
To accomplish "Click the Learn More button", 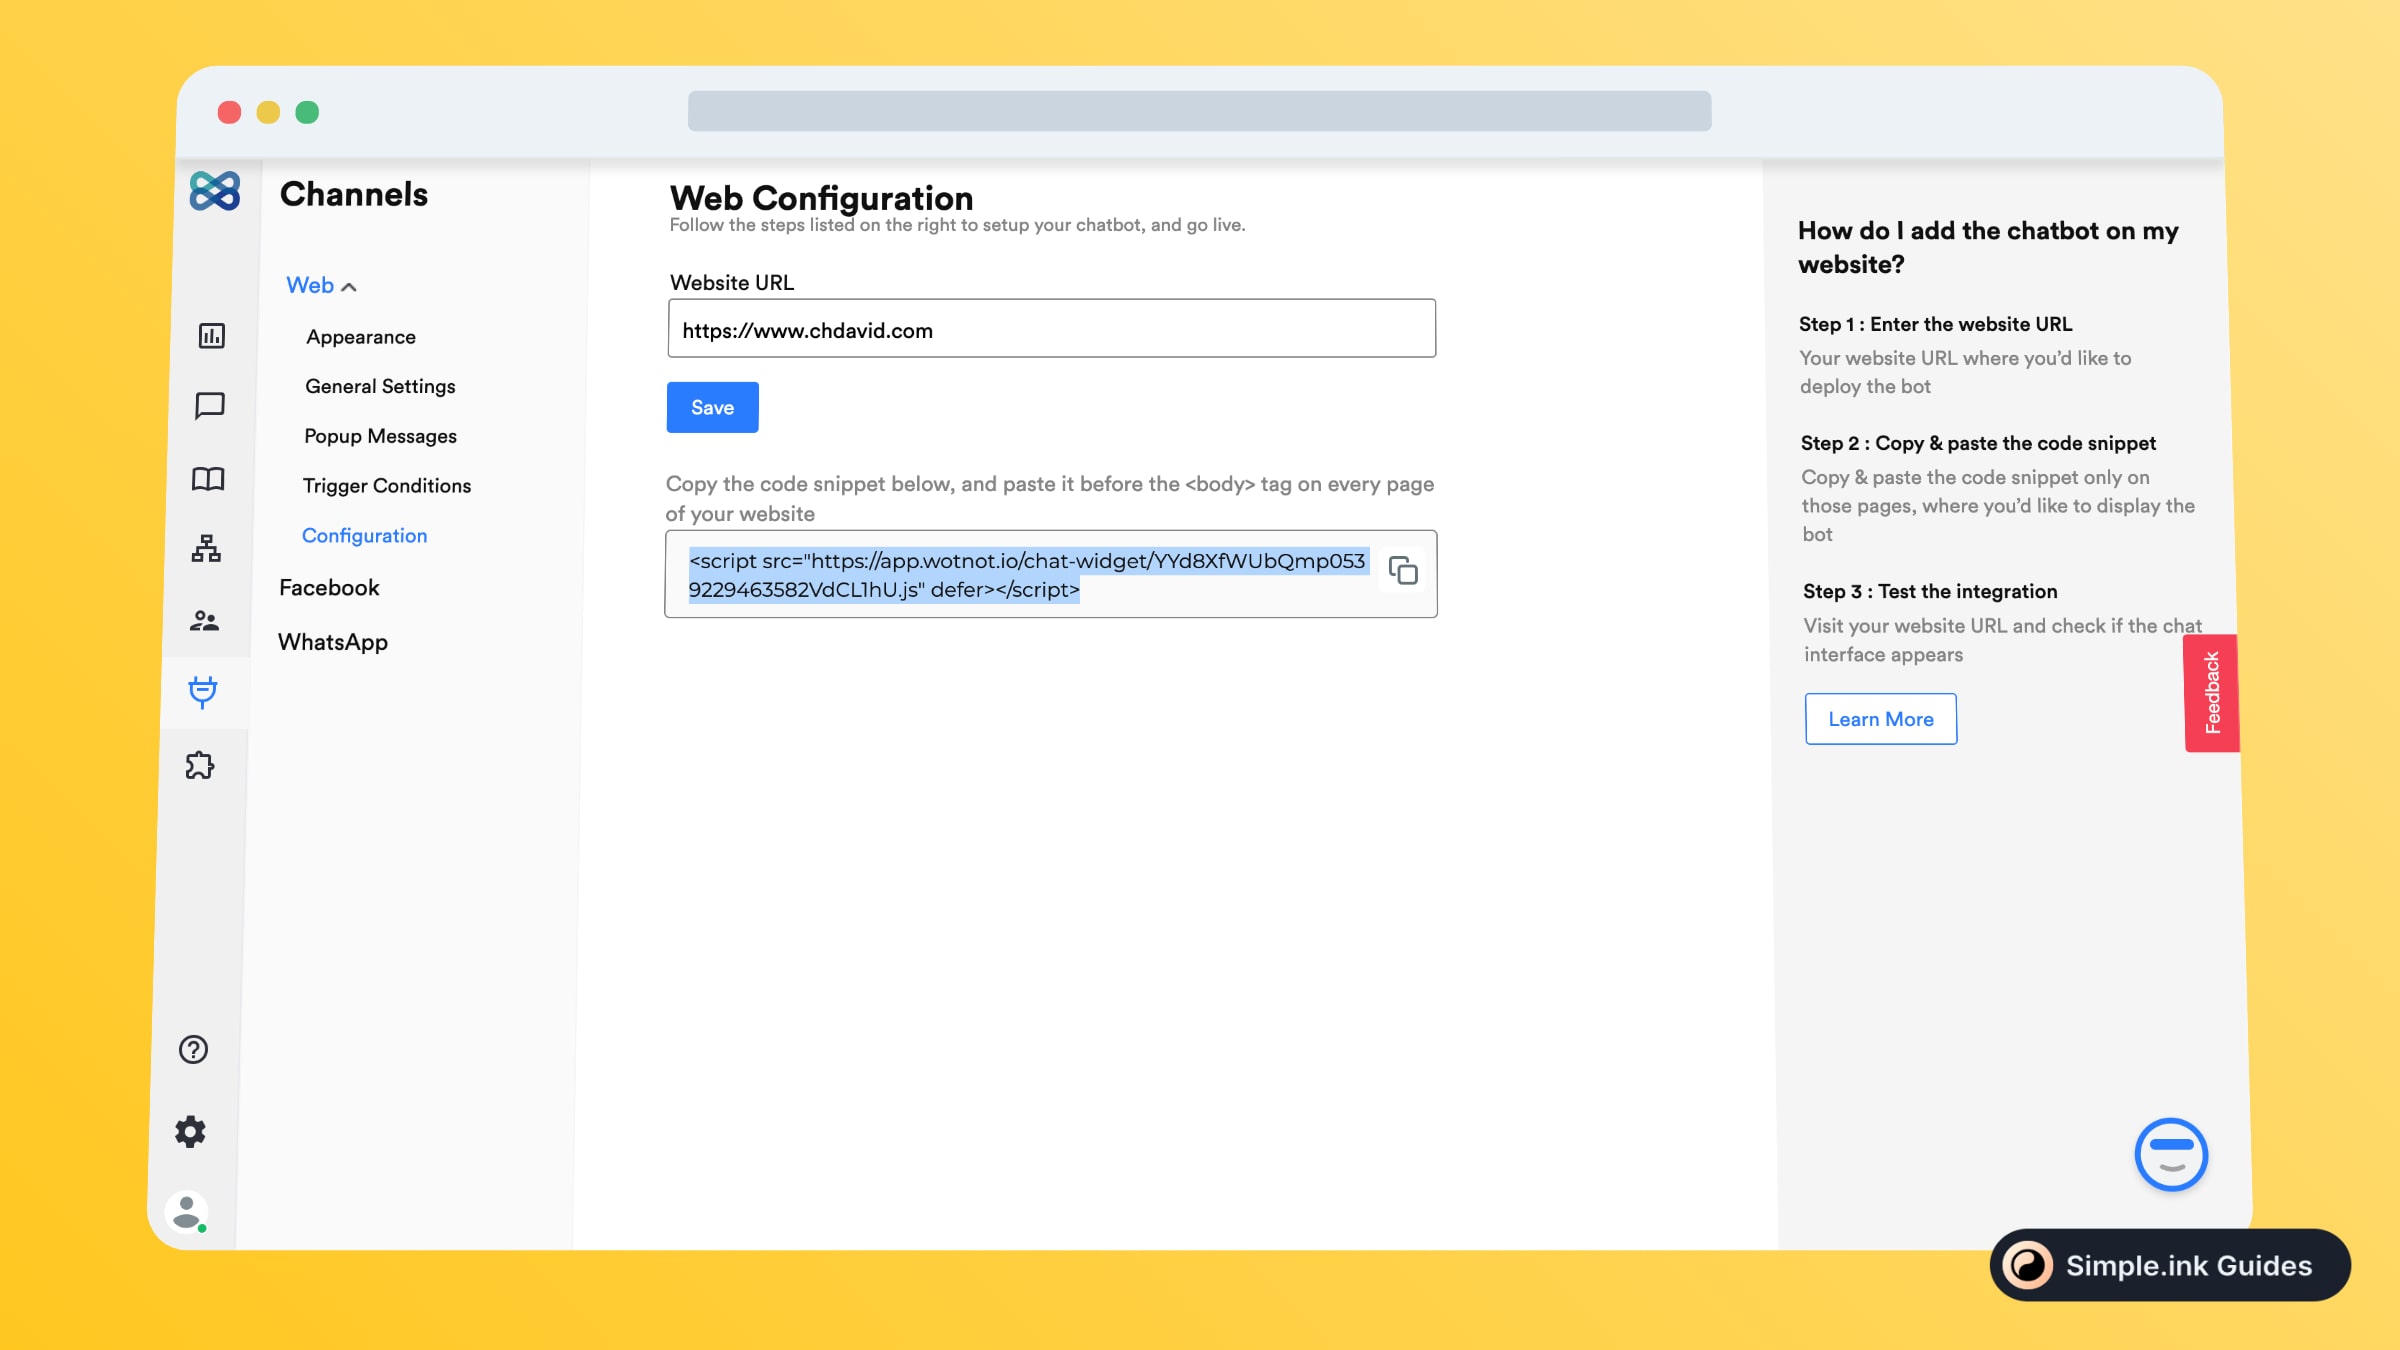I will click(1880, 719).
